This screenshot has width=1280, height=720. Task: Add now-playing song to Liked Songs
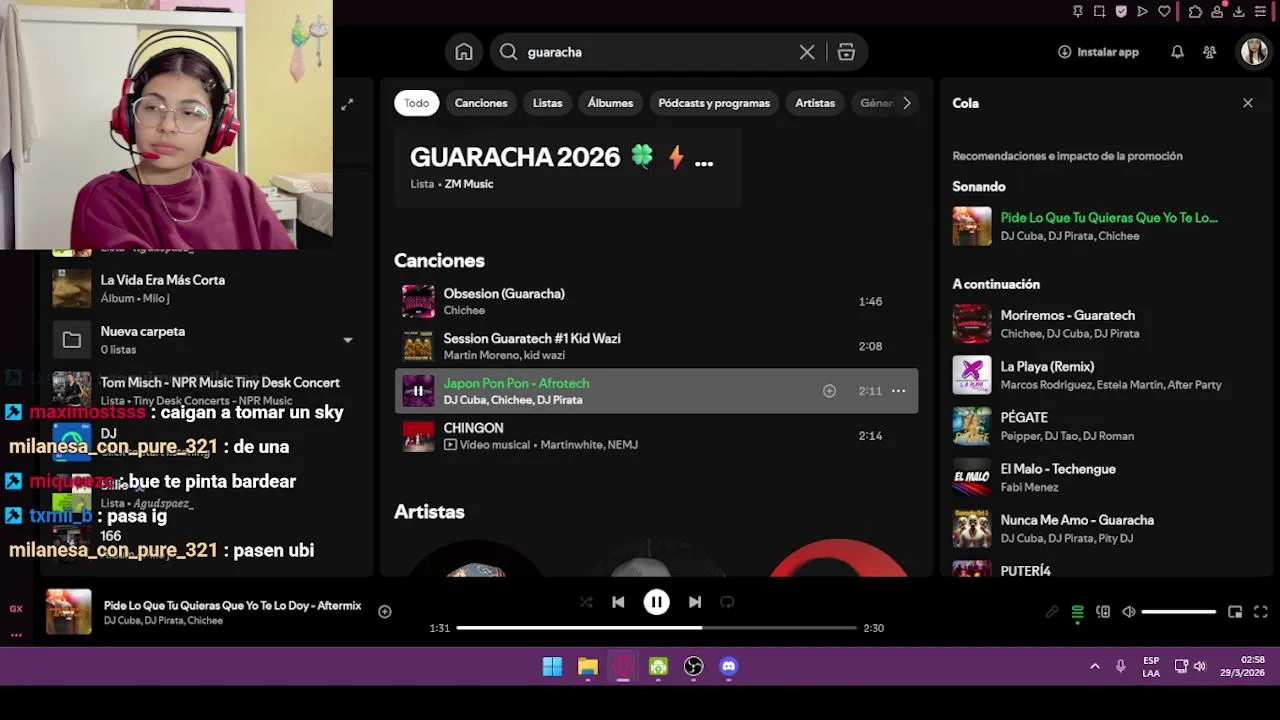[x=385, y=611]
